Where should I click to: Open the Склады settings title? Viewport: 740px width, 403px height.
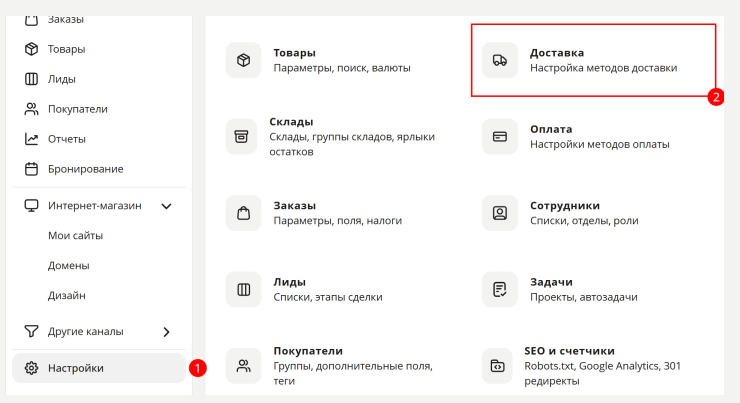pos(291,122)
